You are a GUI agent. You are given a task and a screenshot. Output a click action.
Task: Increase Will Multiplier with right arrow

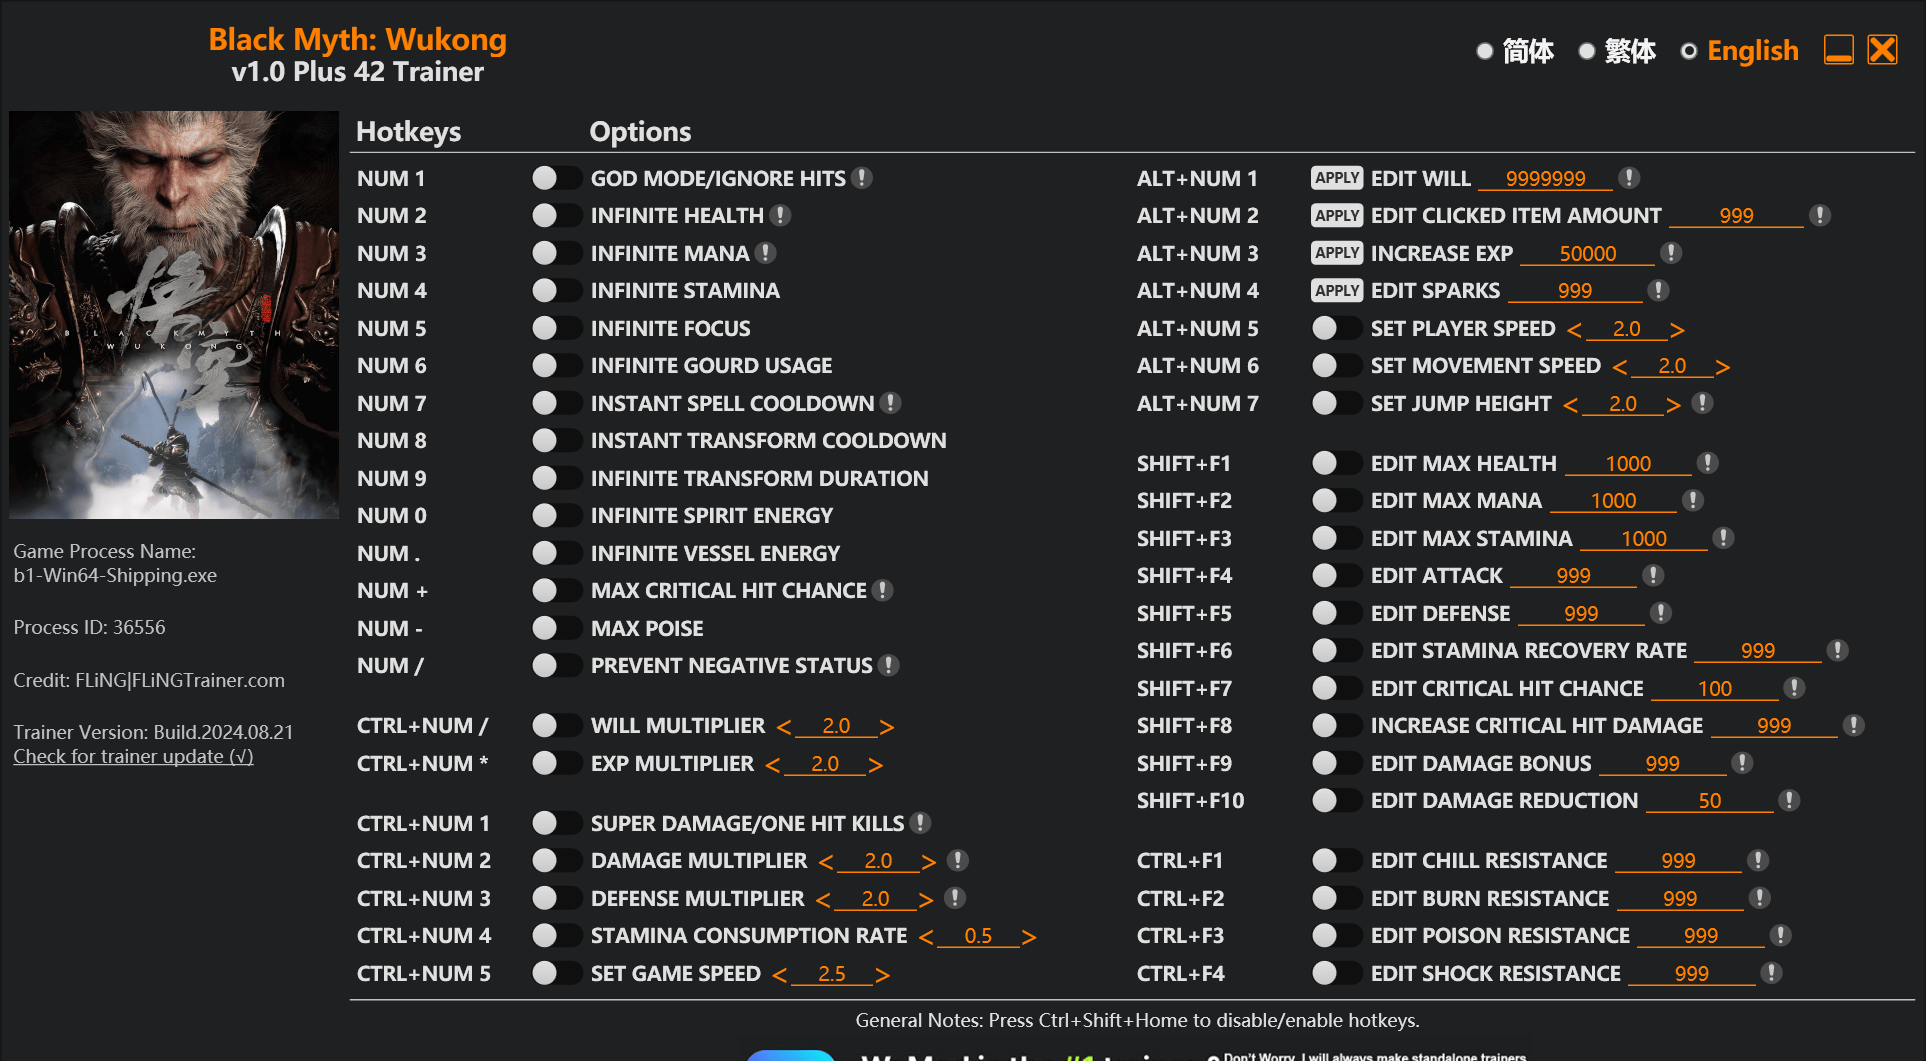coord(886,727)
